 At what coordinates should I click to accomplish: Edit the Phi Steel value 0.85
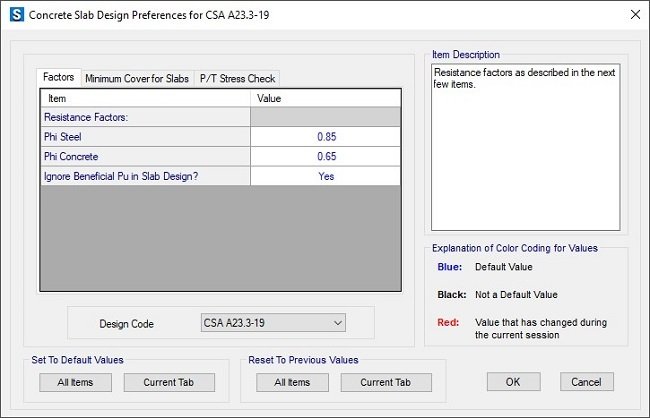click(x=326, y=137)
